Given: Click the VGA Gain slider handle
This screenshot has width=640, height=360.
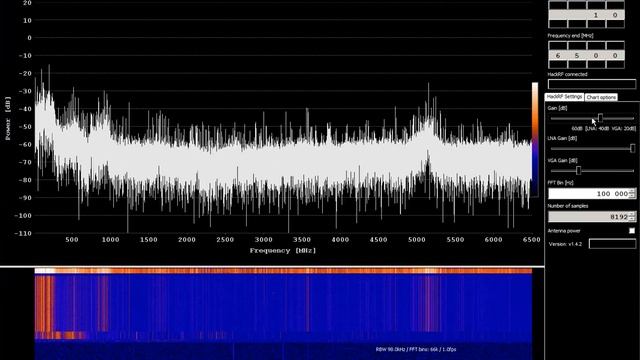Looking at the screenshot, I should coord(578,170).
